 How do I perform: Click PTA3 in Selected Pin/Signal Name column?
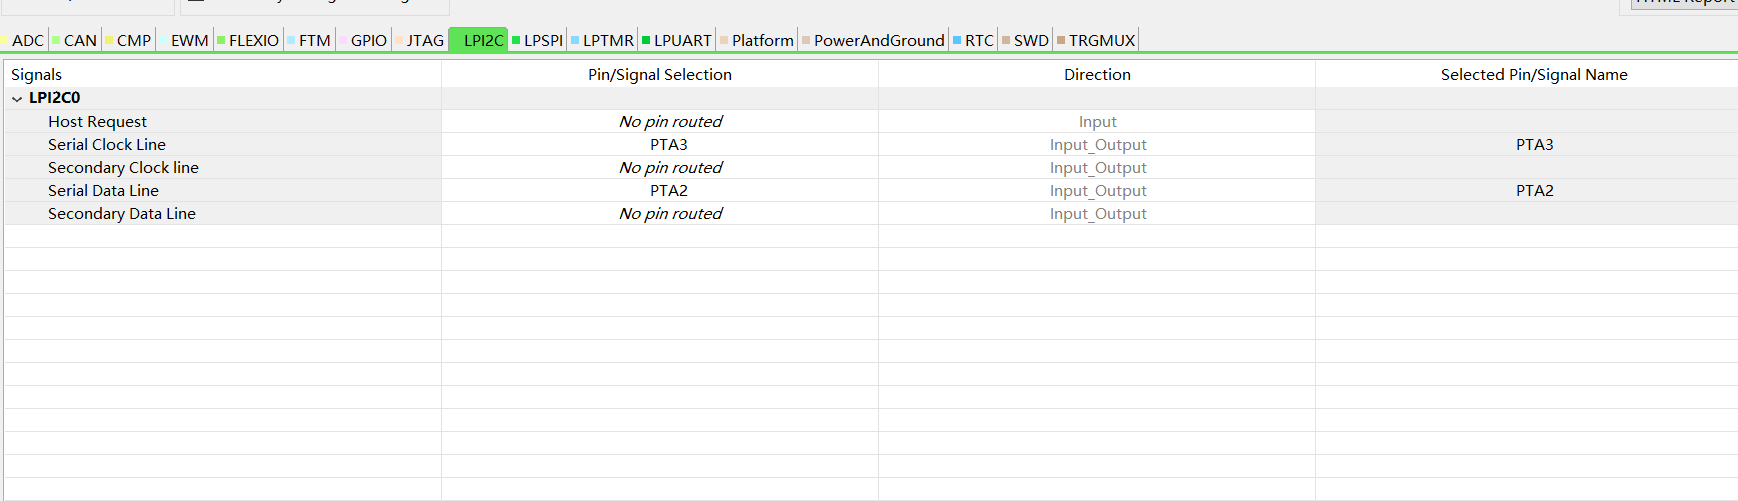coord(1534,144)
